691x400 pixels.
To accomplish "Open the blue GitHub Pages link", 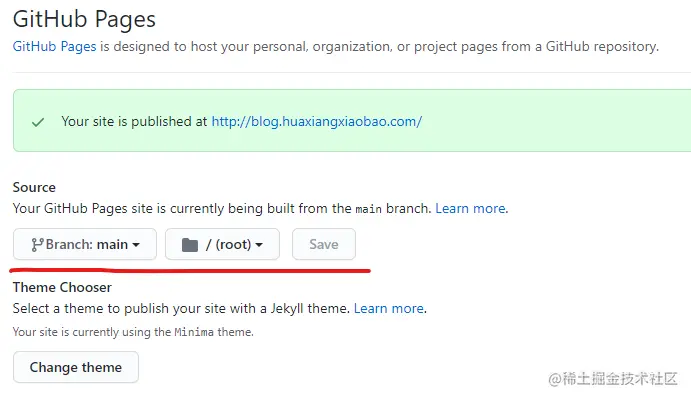I will click(54, 46).
